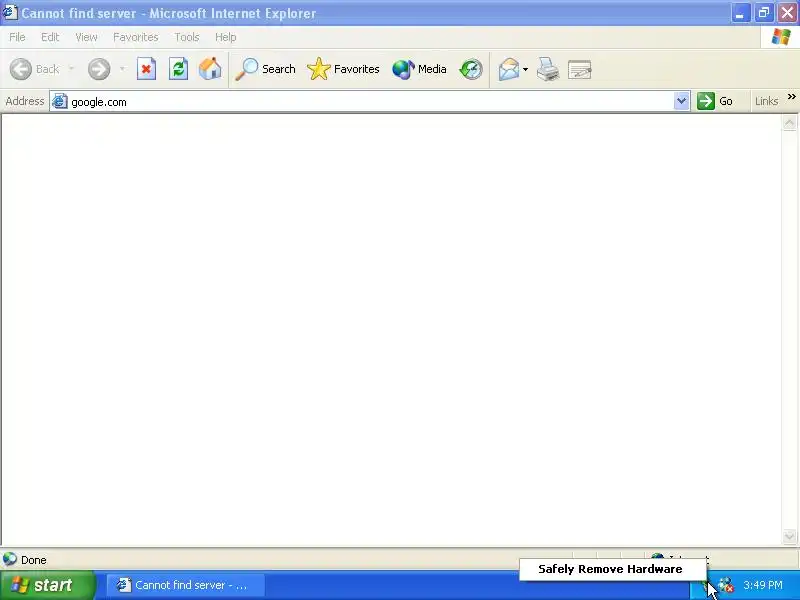Click the Address label beside the URL field
This screenshot has height=600, width=800.
[x=24, y=101]
